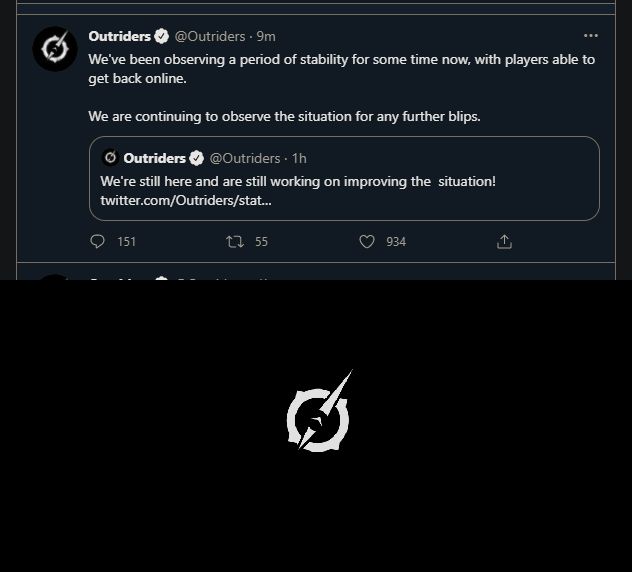
Task: Open the quoted tweet's 1h timestamp
Action: tap(299, 158)
